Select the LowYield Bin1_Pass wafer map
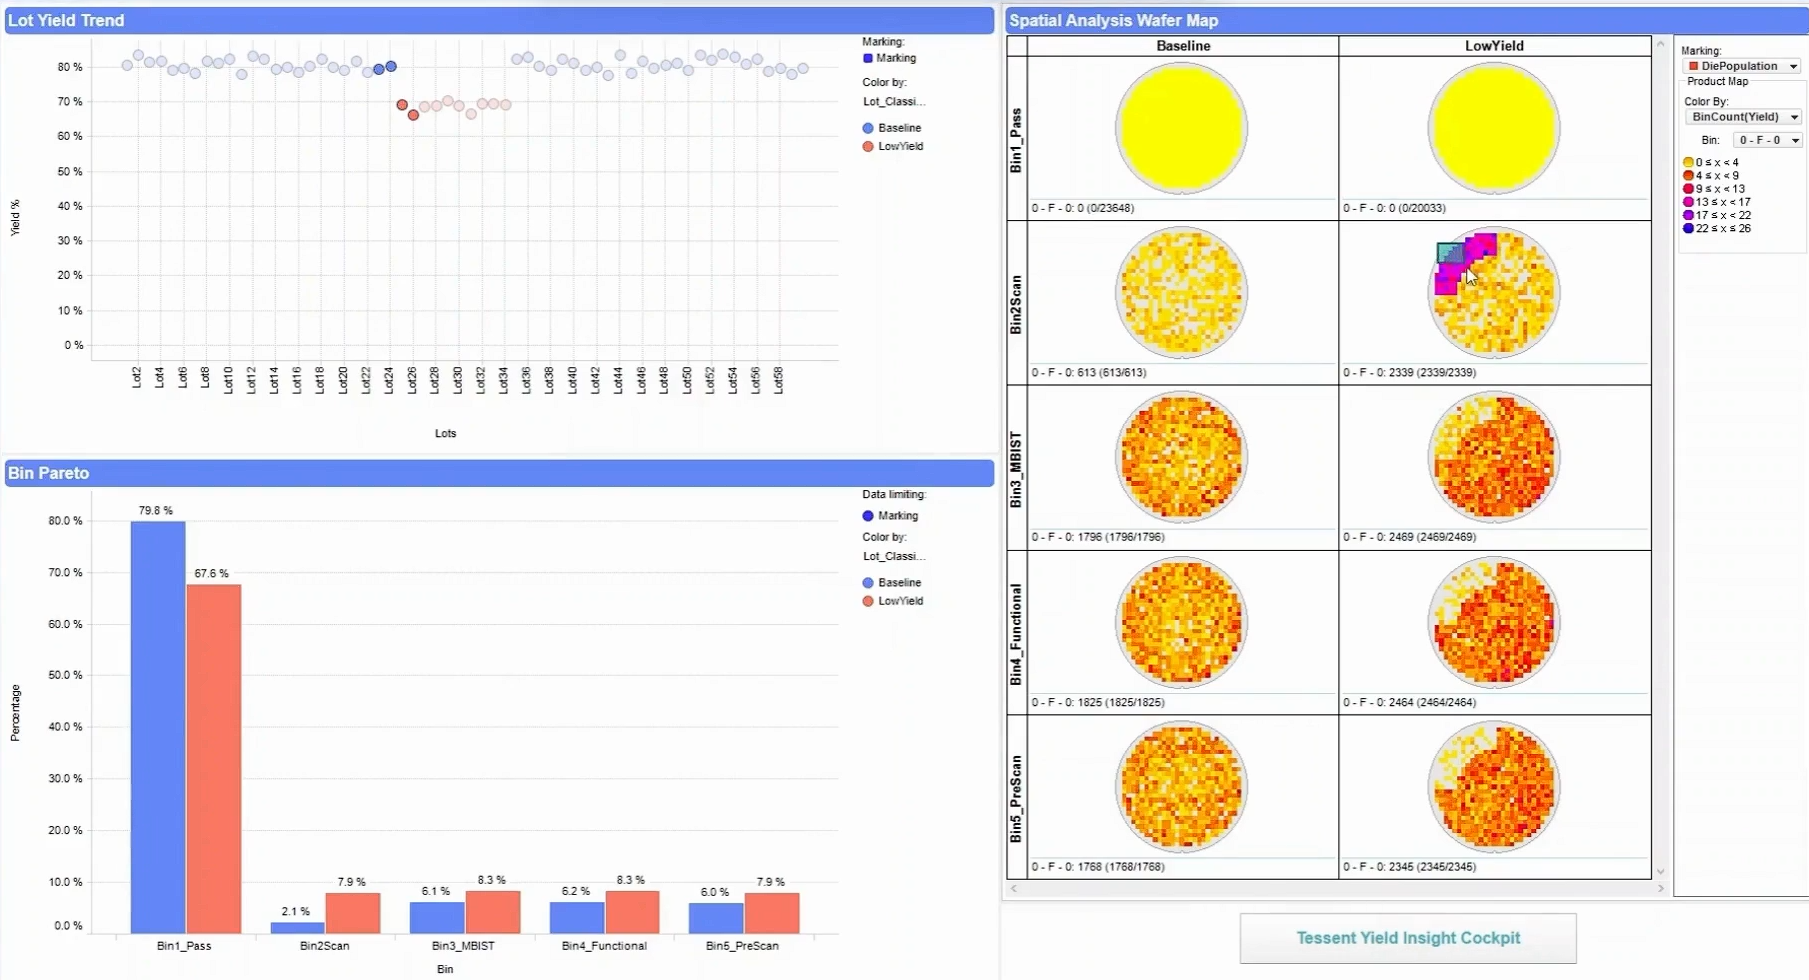This screenshot has height=980, width=1809. click(x=1493, y=128)
